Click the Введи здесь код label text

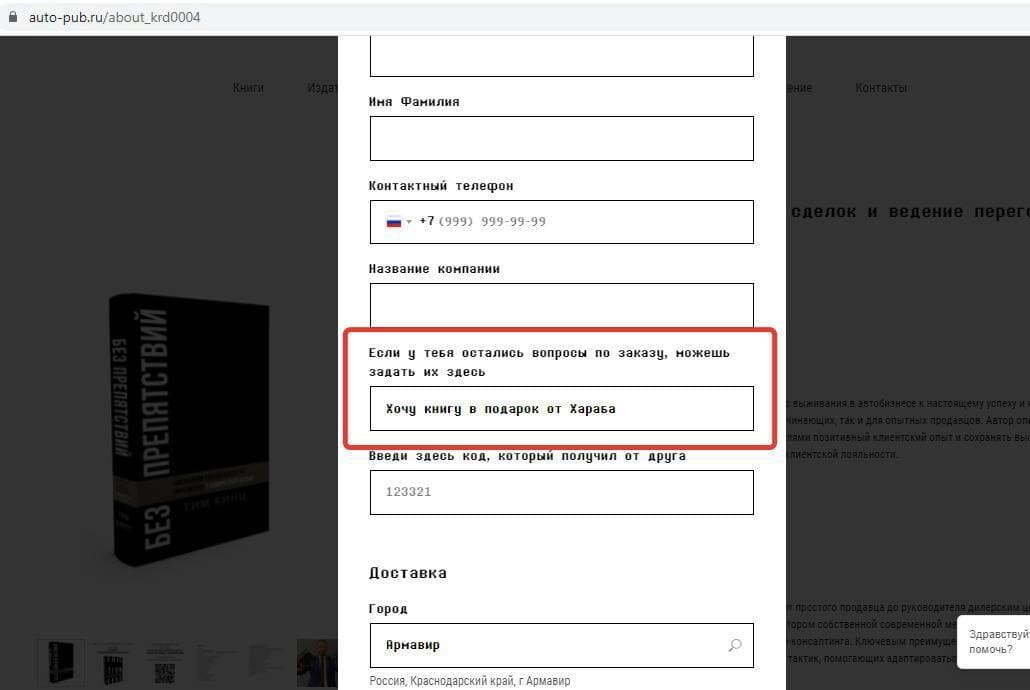click(527, 456)
